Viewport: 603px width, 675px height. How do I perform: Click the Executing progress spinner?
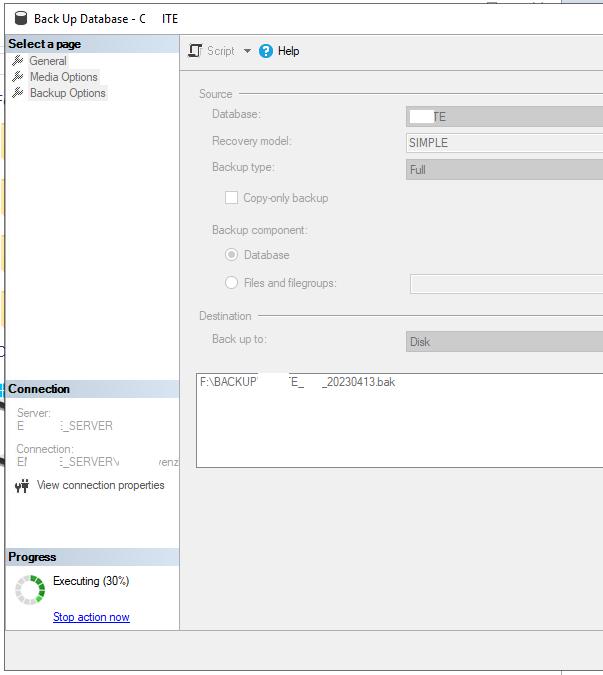click(30, 589)
